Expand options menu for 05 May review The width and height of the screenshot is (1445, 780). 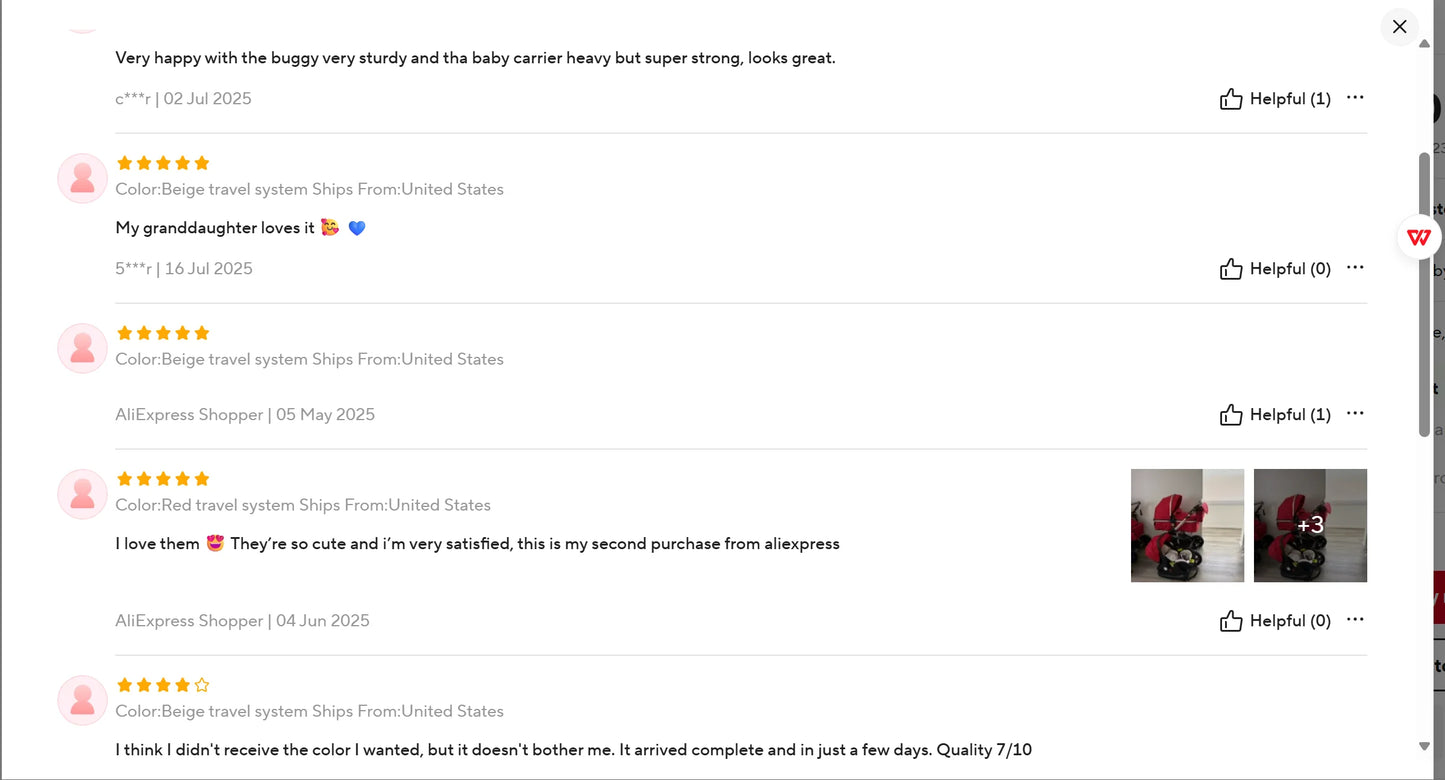[x=1355, y=414]
